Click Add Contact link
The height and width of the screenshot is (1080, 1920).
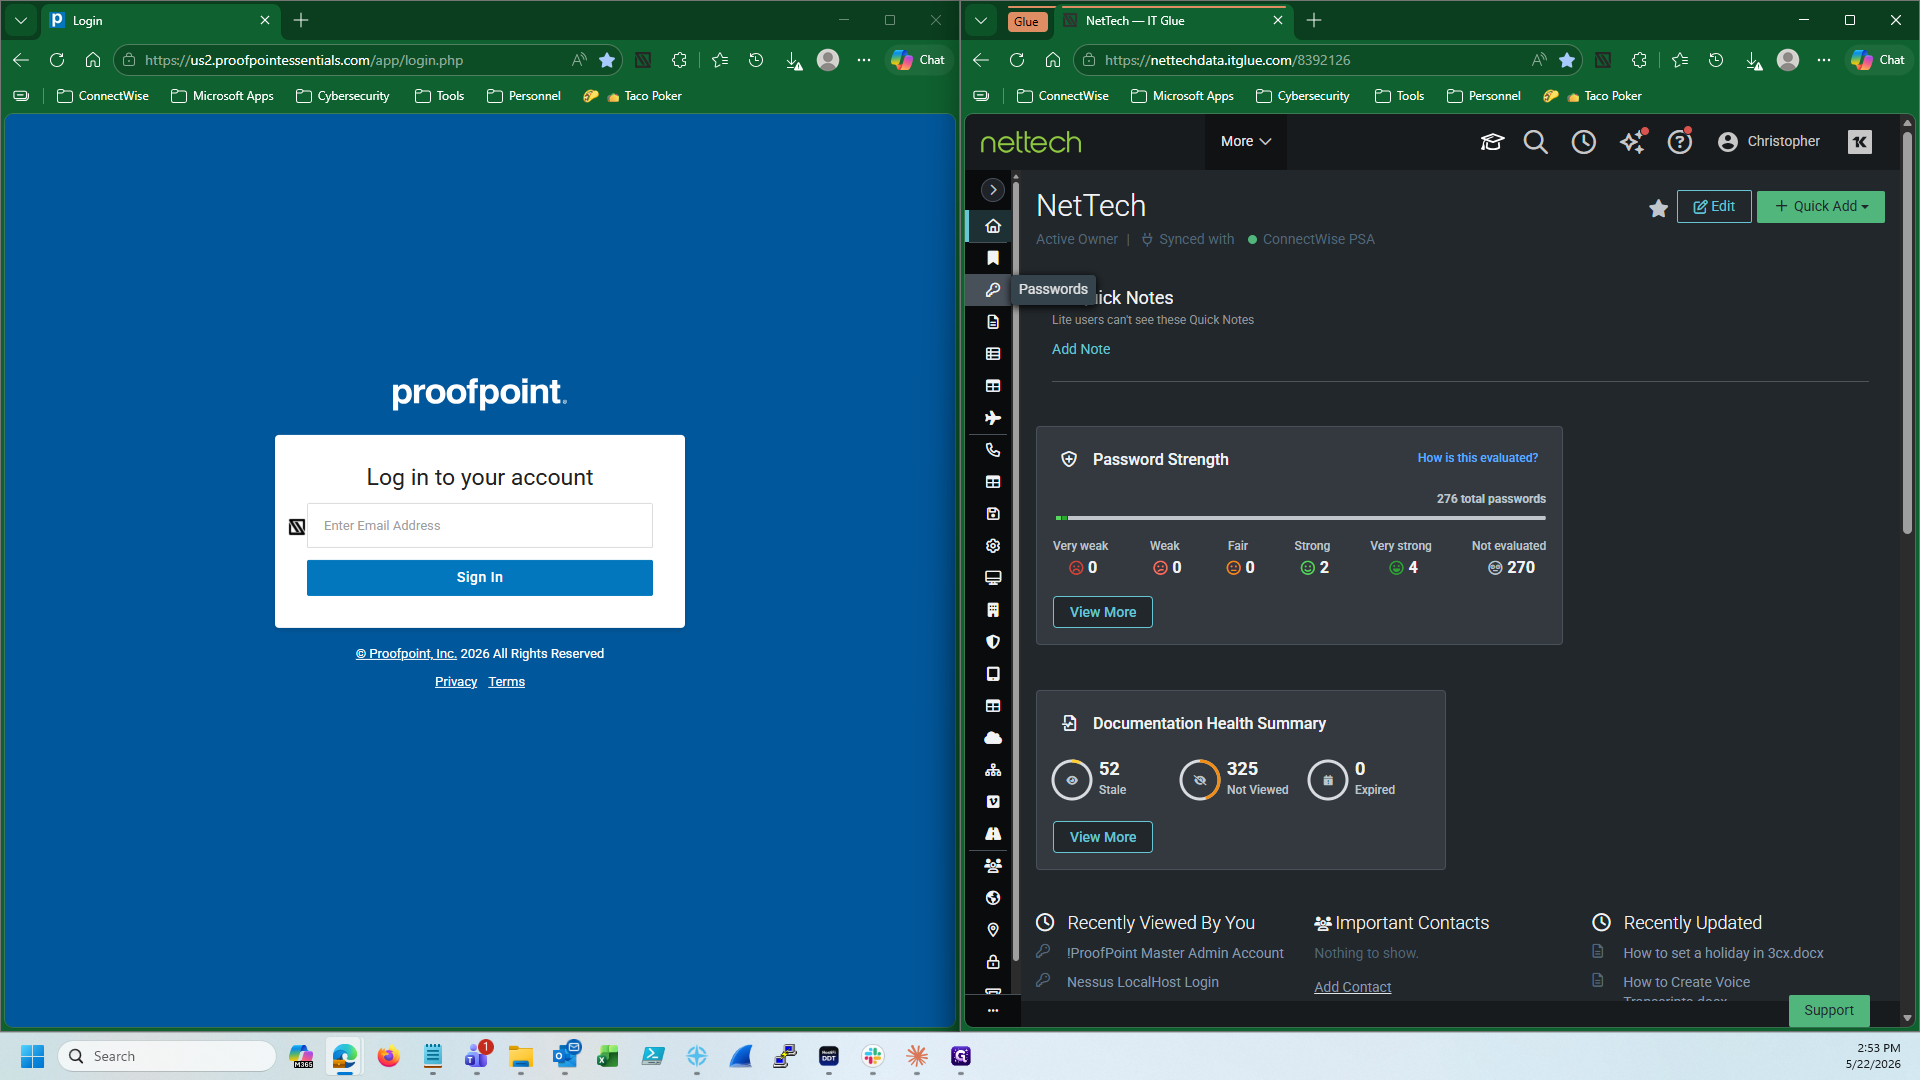(x=1352, y=988)
